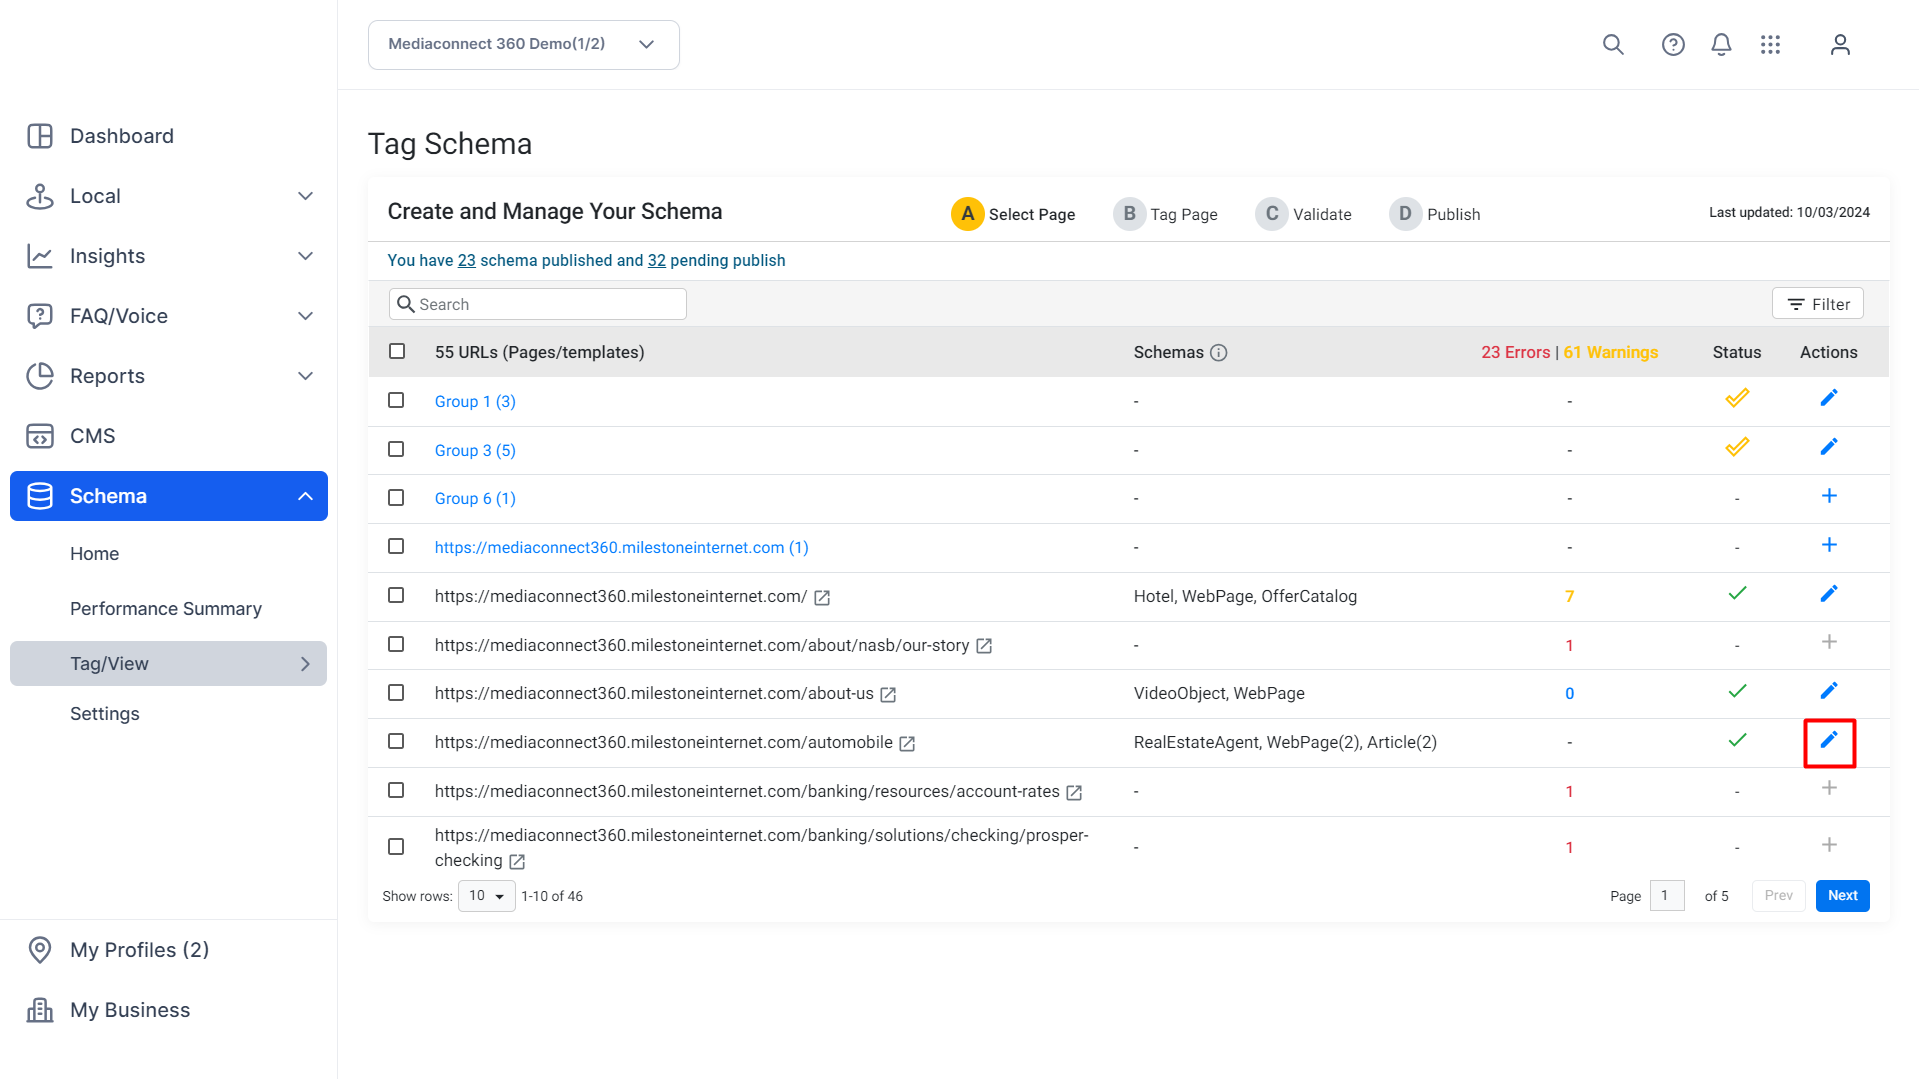View the 32 pending publish link
Image resolution: width=1919 pixels, height=1079 pixels.
pyautogui.click(x=657, y=260)
